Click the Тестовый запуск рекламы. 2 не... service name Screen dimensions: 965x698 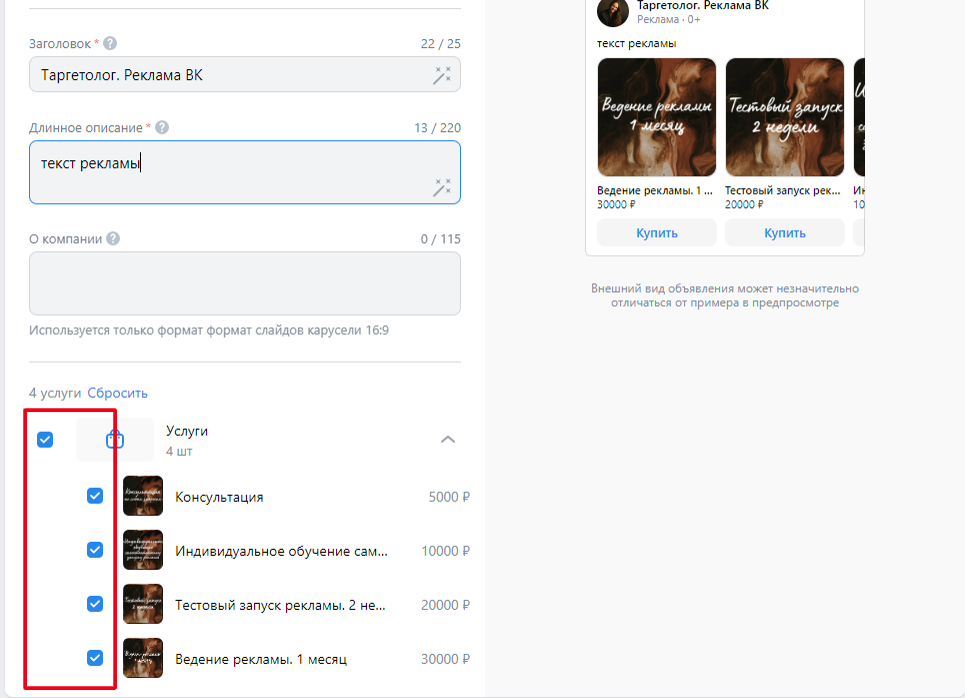(x=280, y=606)
